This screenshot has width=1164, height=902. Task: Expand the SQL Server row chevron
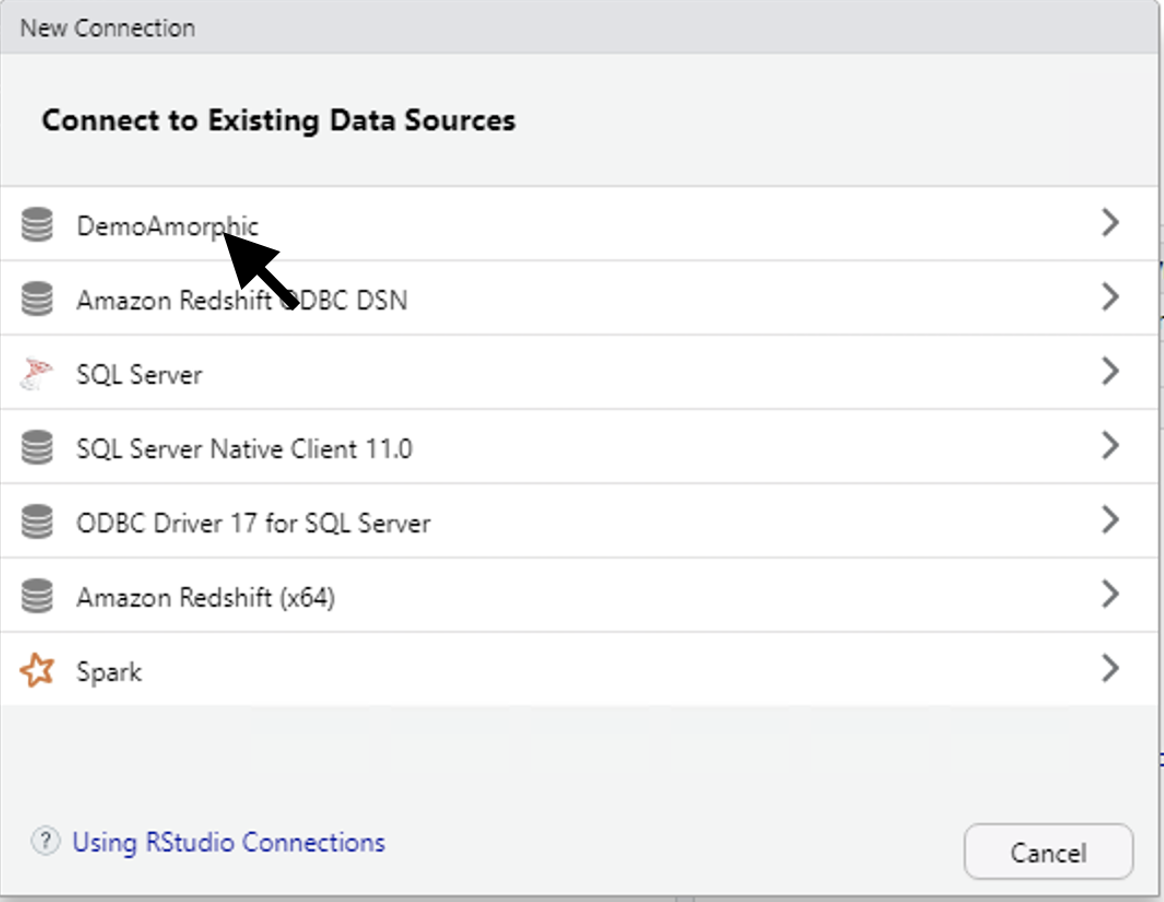(1111, 371)
